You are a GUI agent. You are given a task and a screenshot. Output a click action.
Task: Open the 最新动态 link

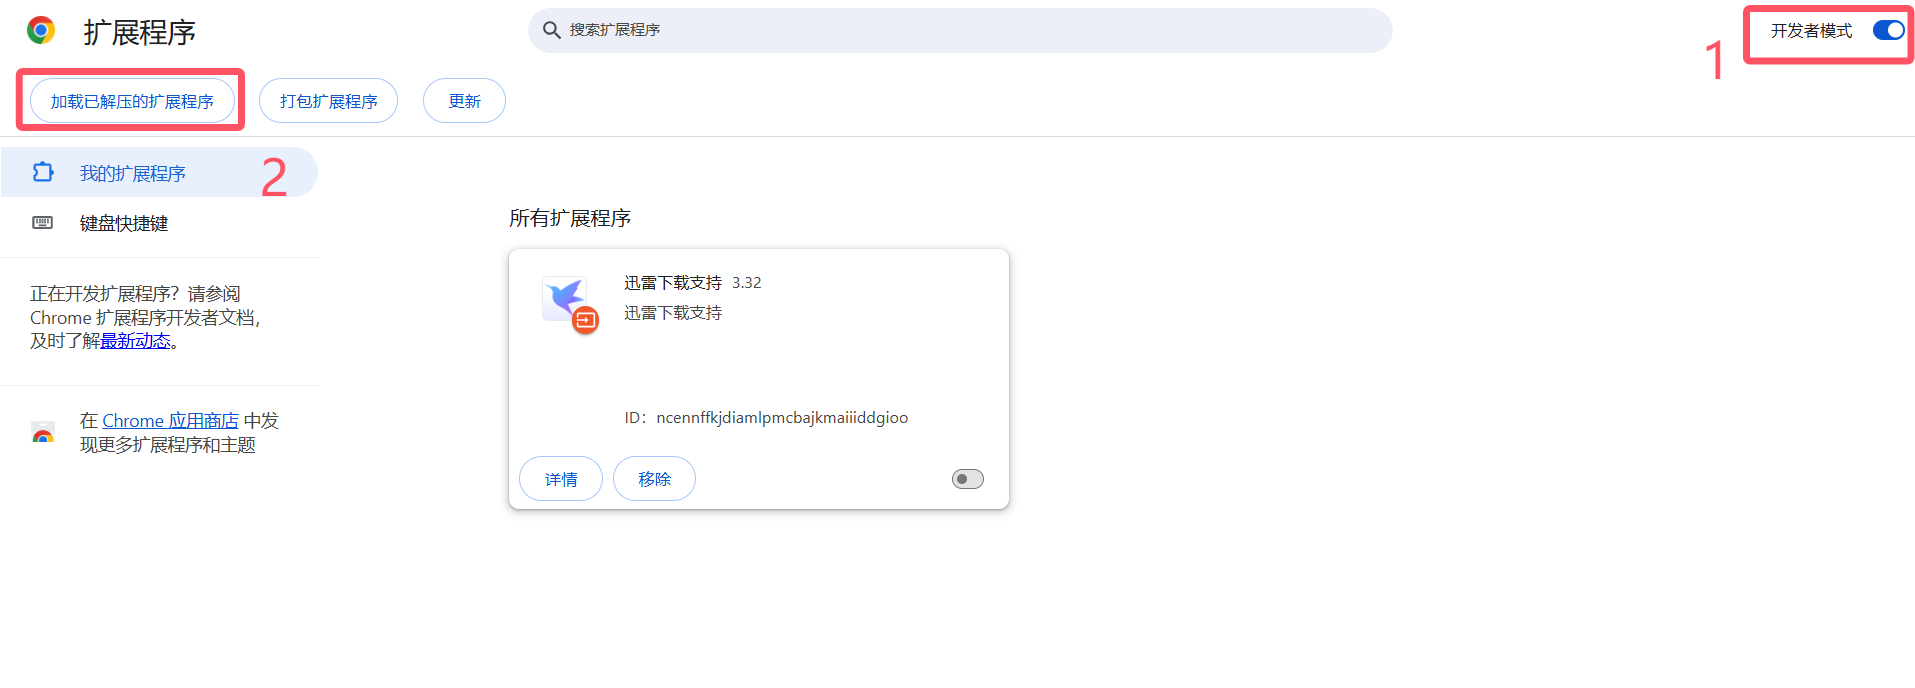[135, 341]
